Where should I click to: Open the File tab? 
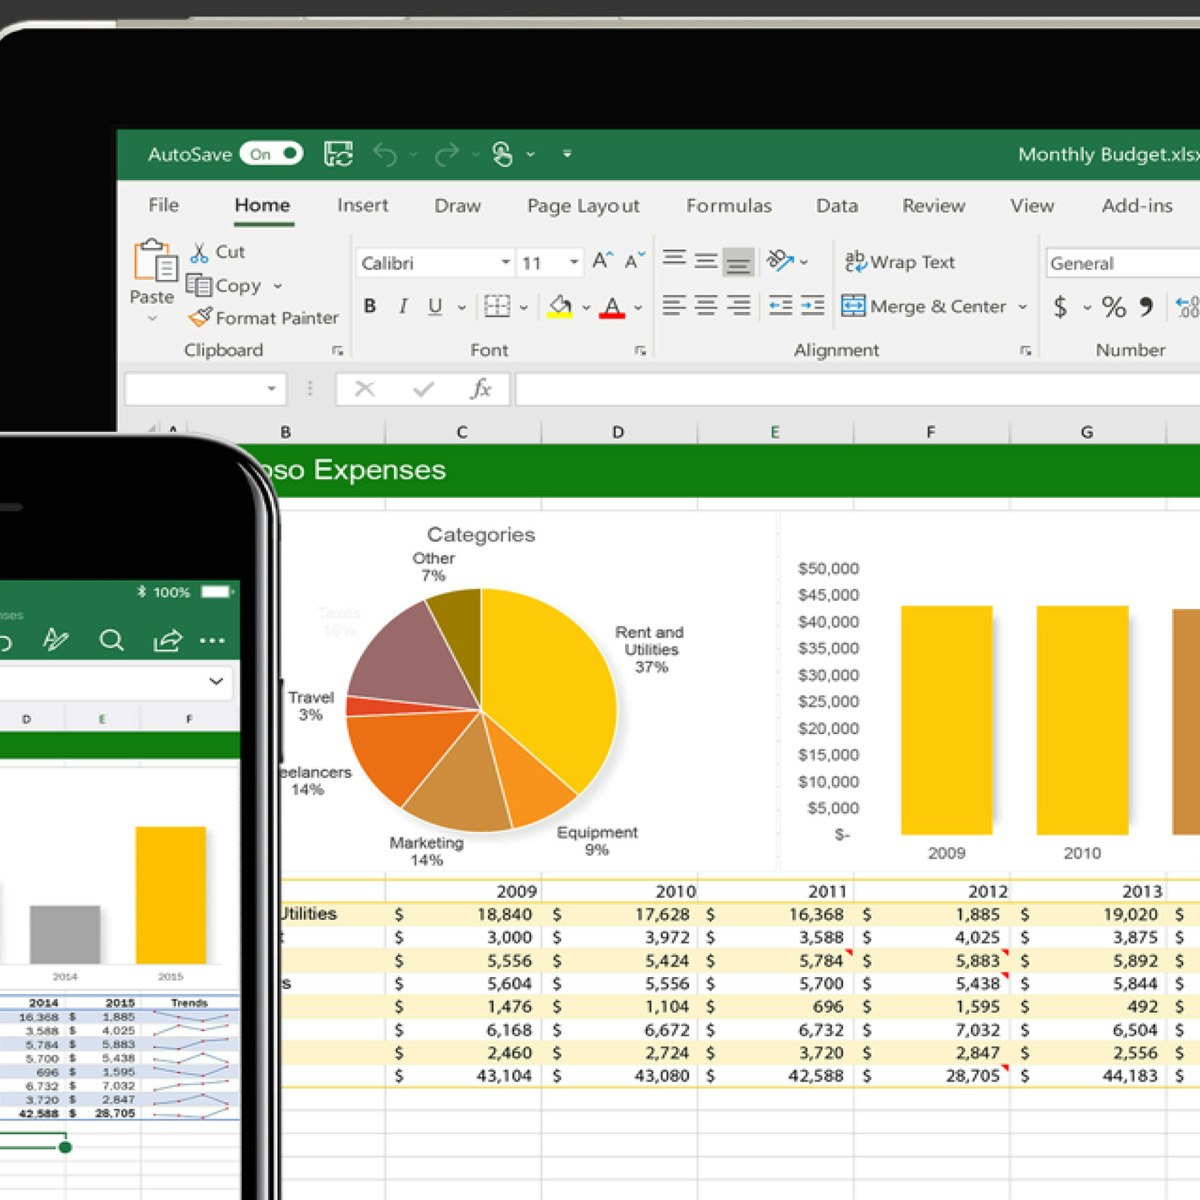click(163, 205)
